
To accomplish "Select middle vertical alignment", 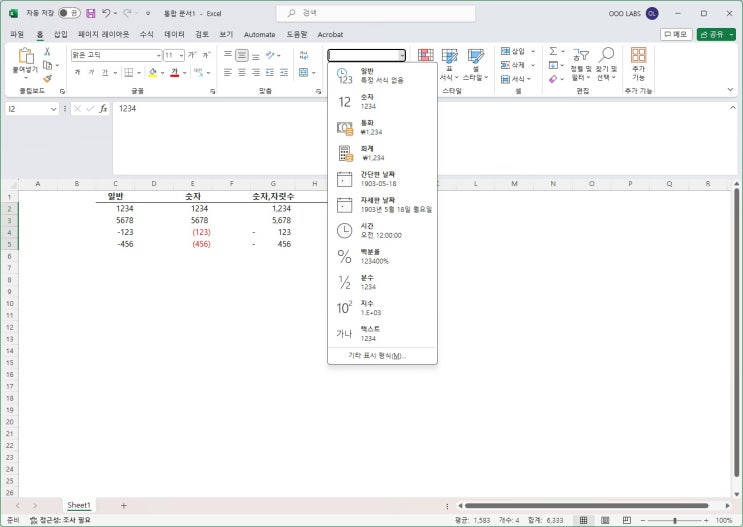I will pos(242,55).
